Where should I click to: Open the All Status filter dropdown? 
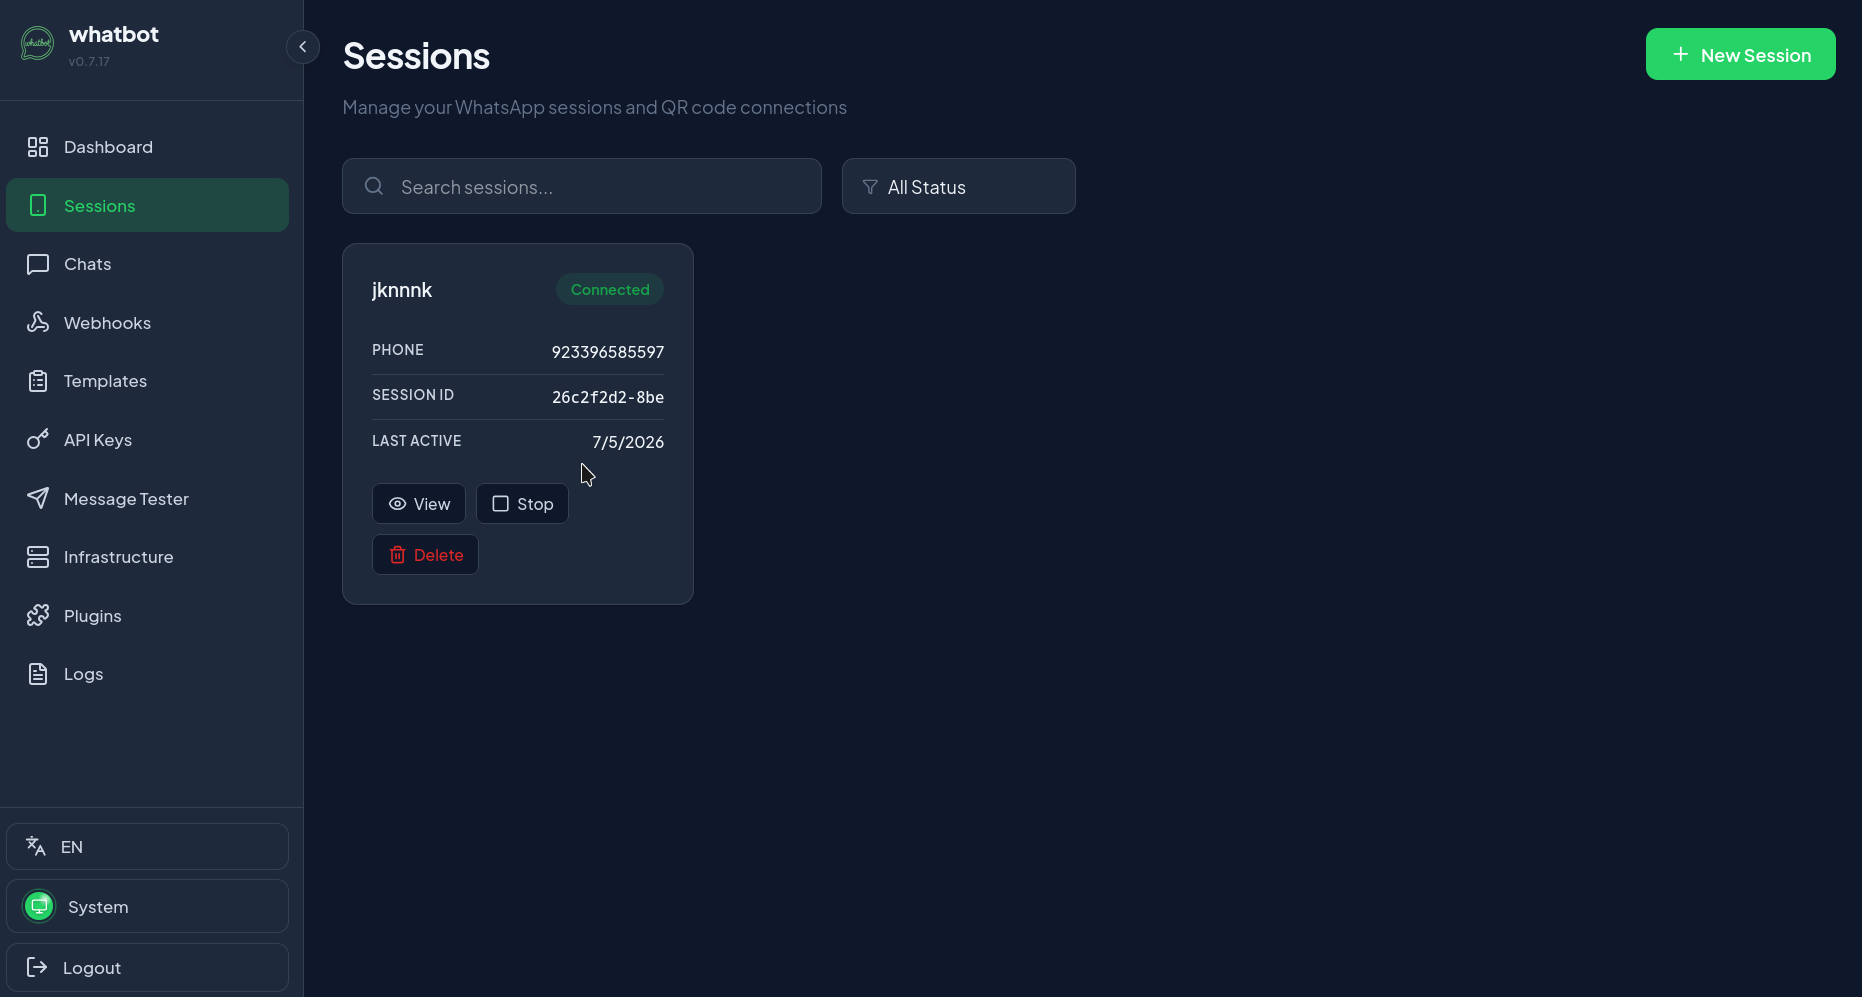959,186
